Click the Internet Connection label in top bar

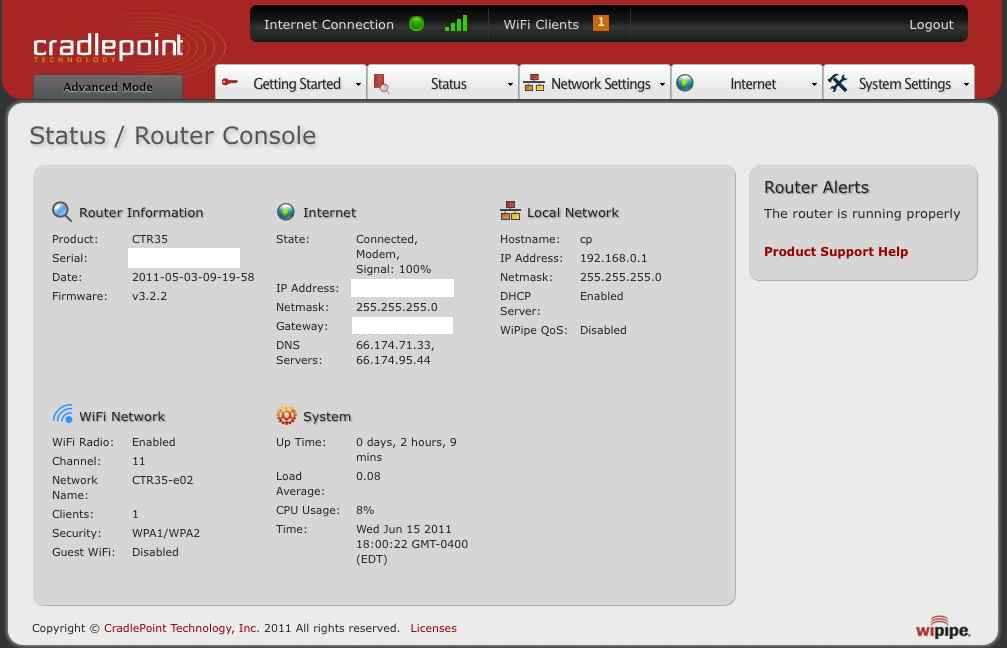tap(328, 24)
